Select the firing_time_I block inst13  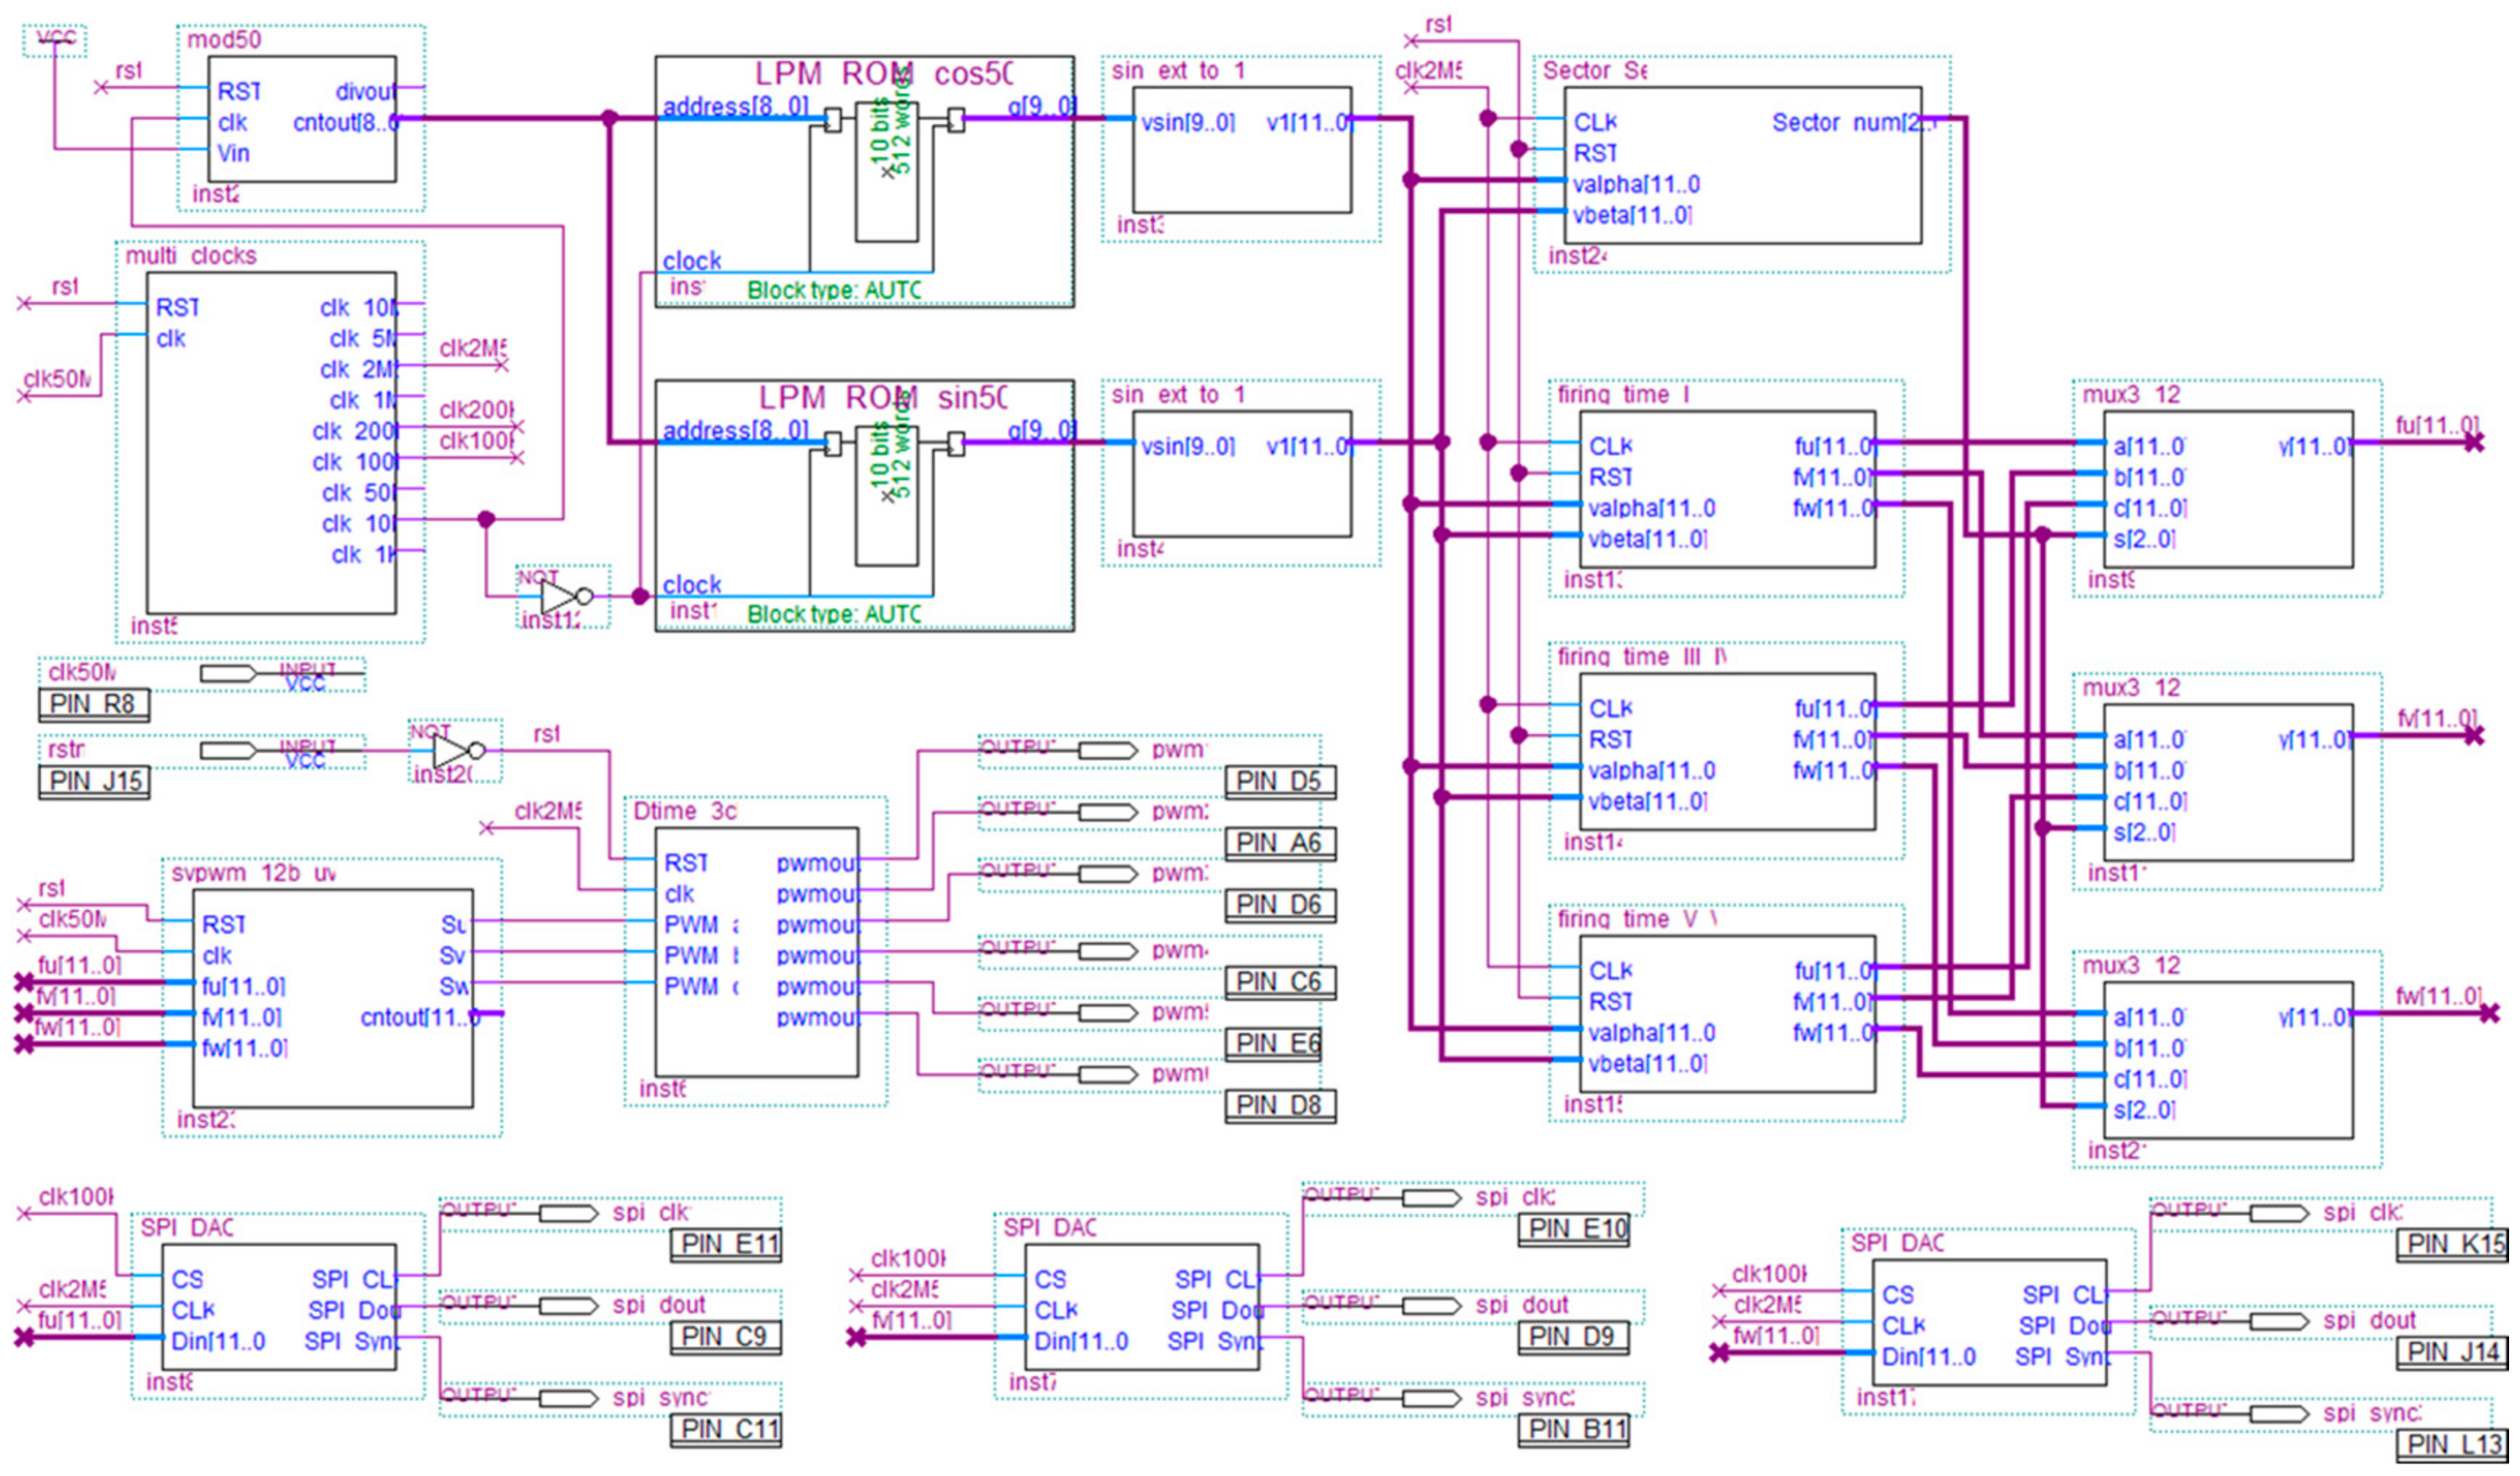[1727, 489]
